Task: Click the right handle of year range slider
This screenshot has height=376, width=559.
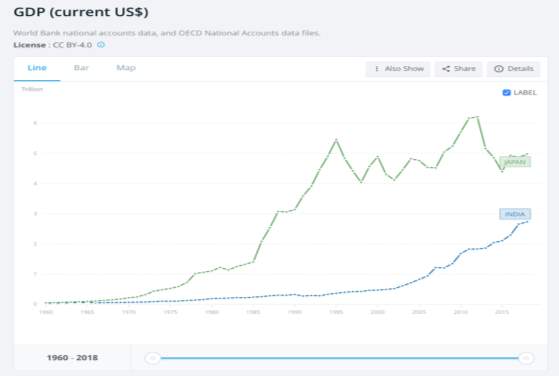Action: (x=526, y=358)
